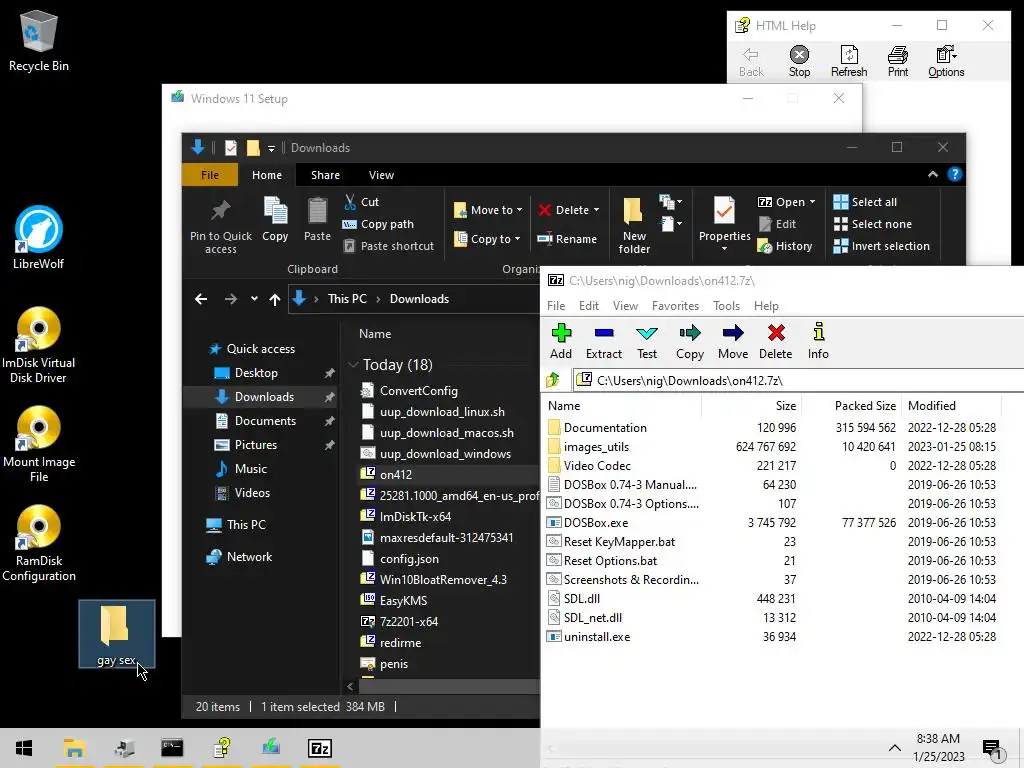Click Copy path in Explorer ribbon
Viewport: 1024px width, 768px height.
coord(378,224)
